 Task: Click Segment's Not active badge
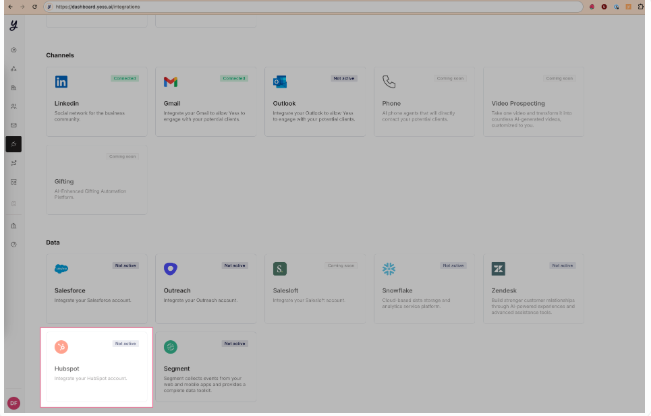pyautogui.click(x=235, y=343)
